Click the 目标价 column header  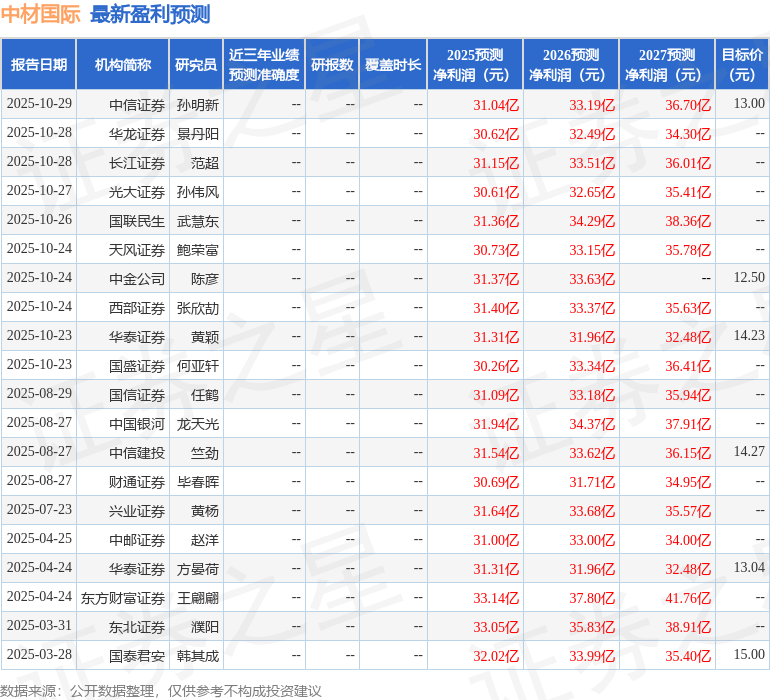(742, 65)
